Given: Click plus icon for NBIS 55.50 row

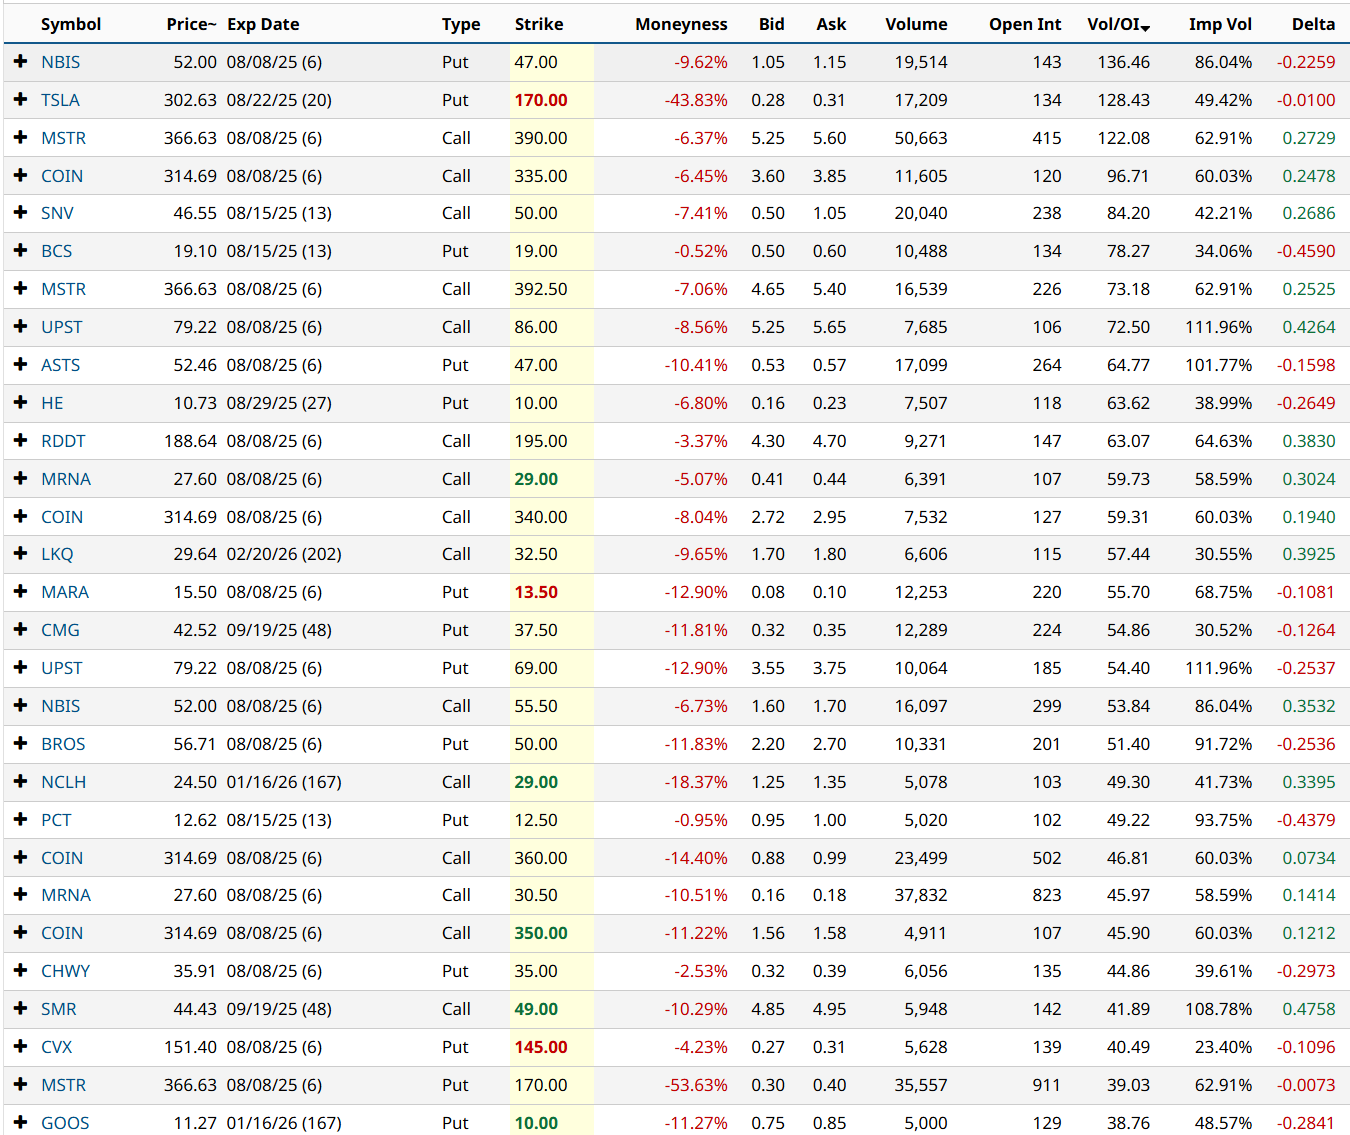Looking at the screenshot, I should tap(20, 706).
